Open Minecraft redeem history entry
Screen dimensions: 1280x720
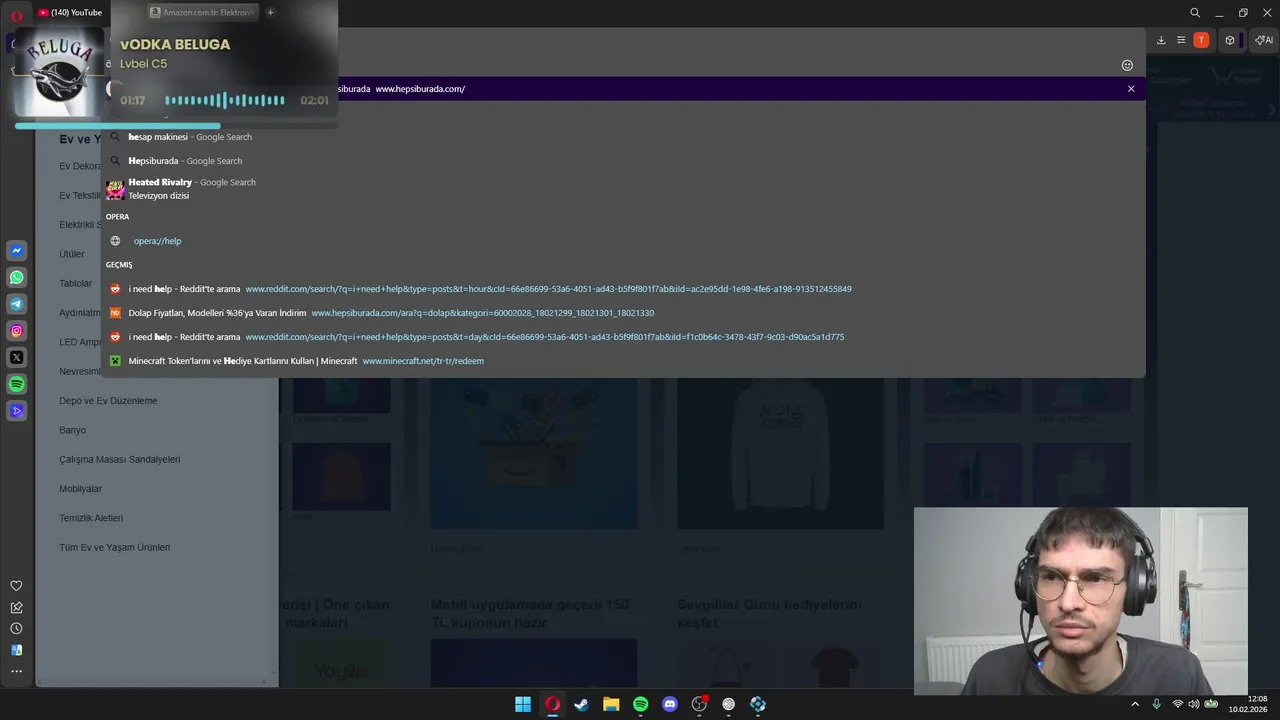pos(622,361)
